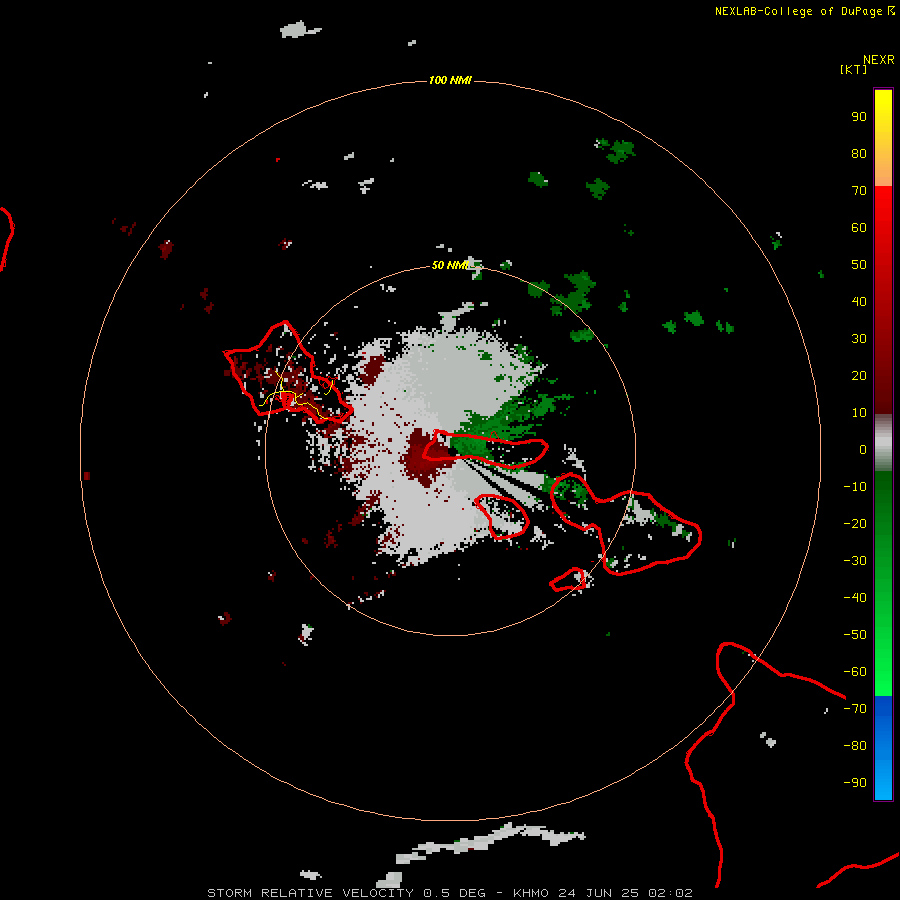This screenshot has width=900, height=900.
Task: Click the 0 value on the velocity scale
Action: [863, 450]
